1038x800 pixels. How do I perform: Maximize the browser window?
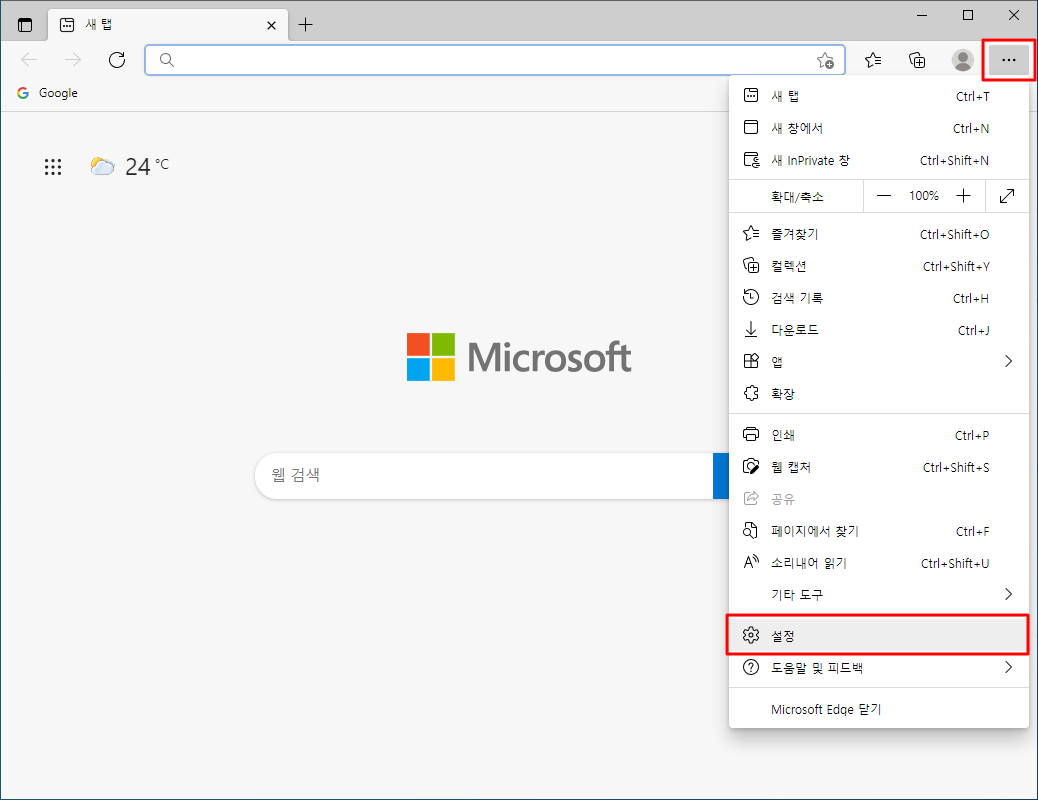[968, 15]
